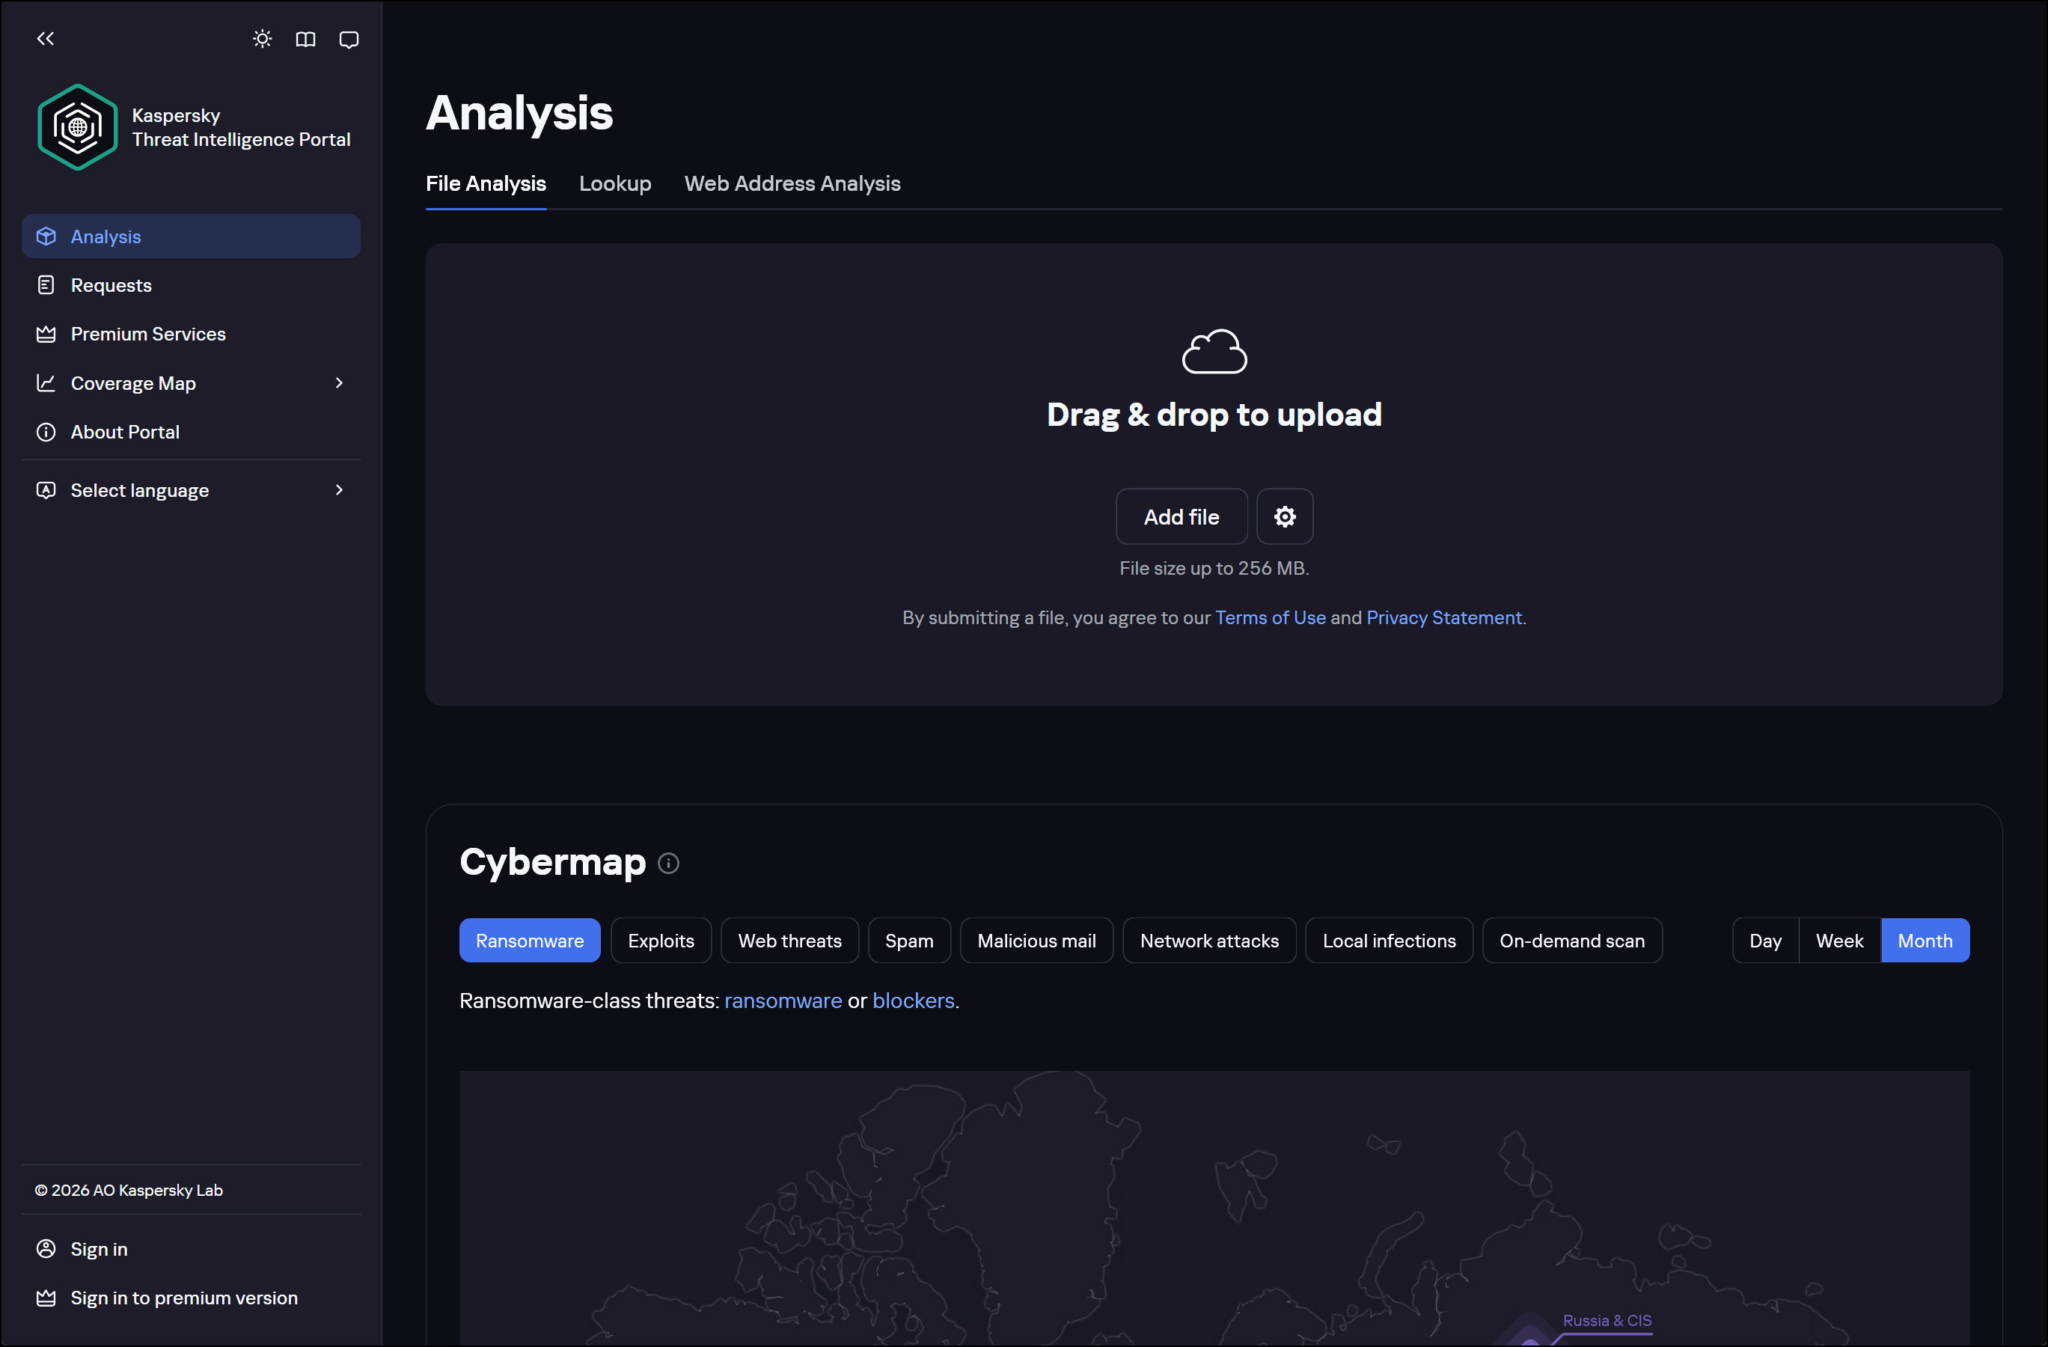Viewport: 2048px width, 1347px height.
Task: Select the Network attacks filter
Action: [x=1209, y=940]
